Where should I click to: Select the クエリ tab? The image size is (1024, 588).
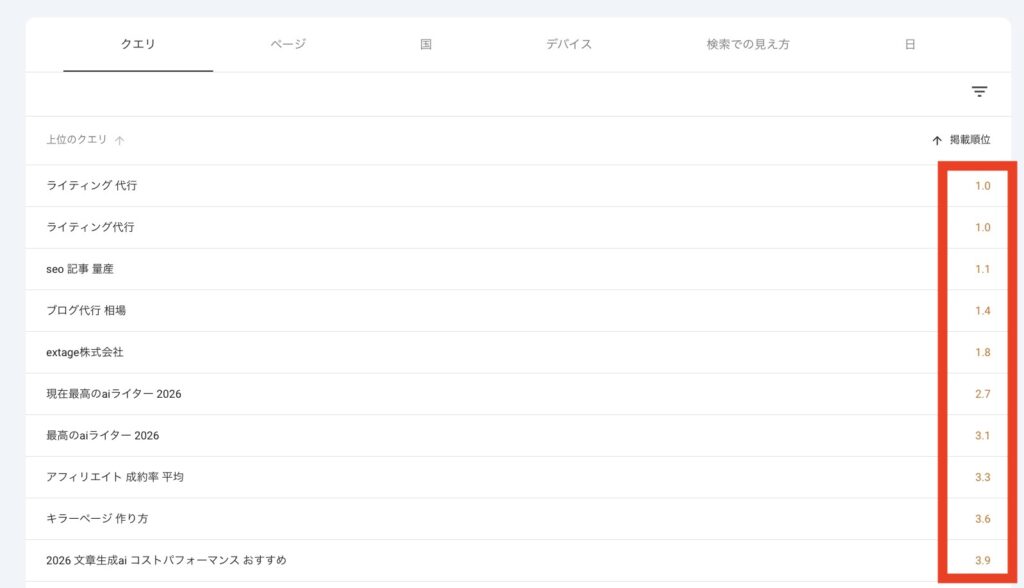[138, 43]
